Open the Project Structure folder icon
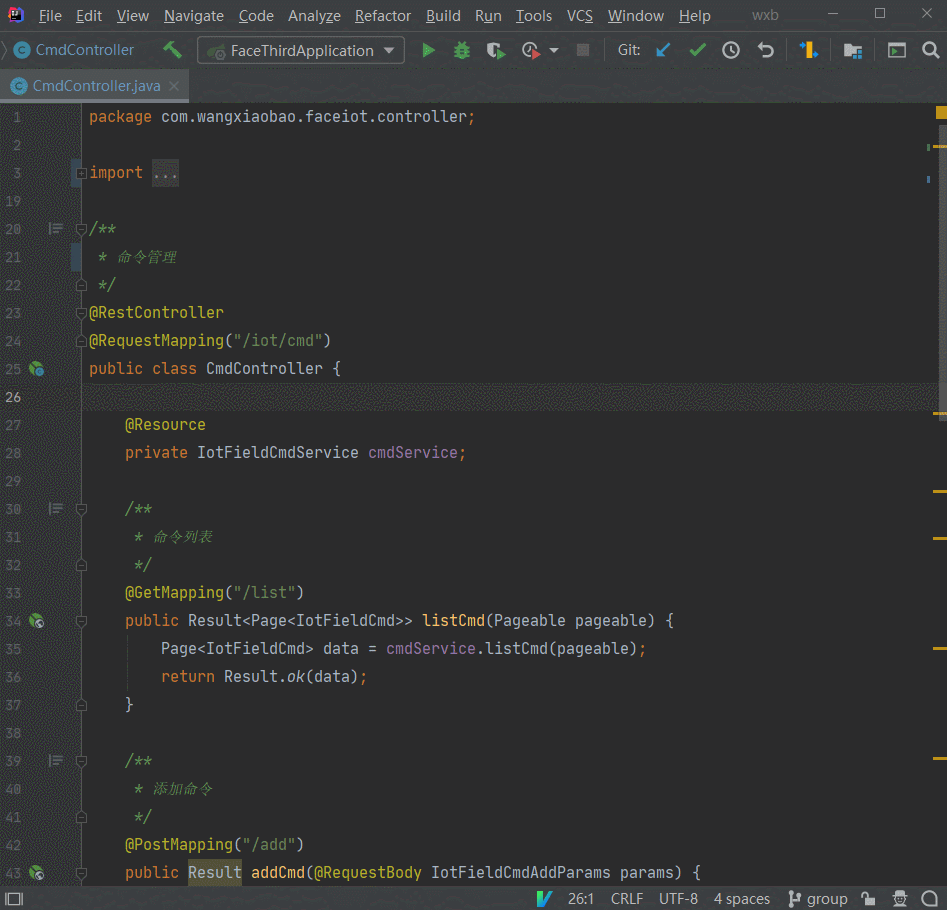Image resolution: width=947 pixels, height=910 pixels. coord(852,51)
